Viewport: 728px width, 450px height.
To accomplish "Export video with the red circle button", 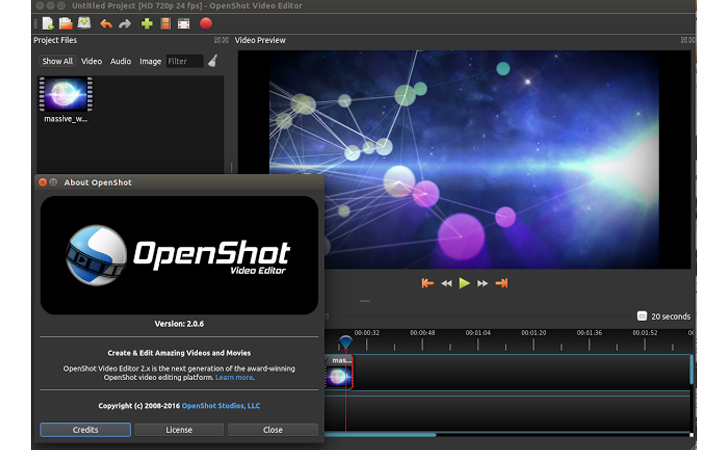I will [206, 23].
